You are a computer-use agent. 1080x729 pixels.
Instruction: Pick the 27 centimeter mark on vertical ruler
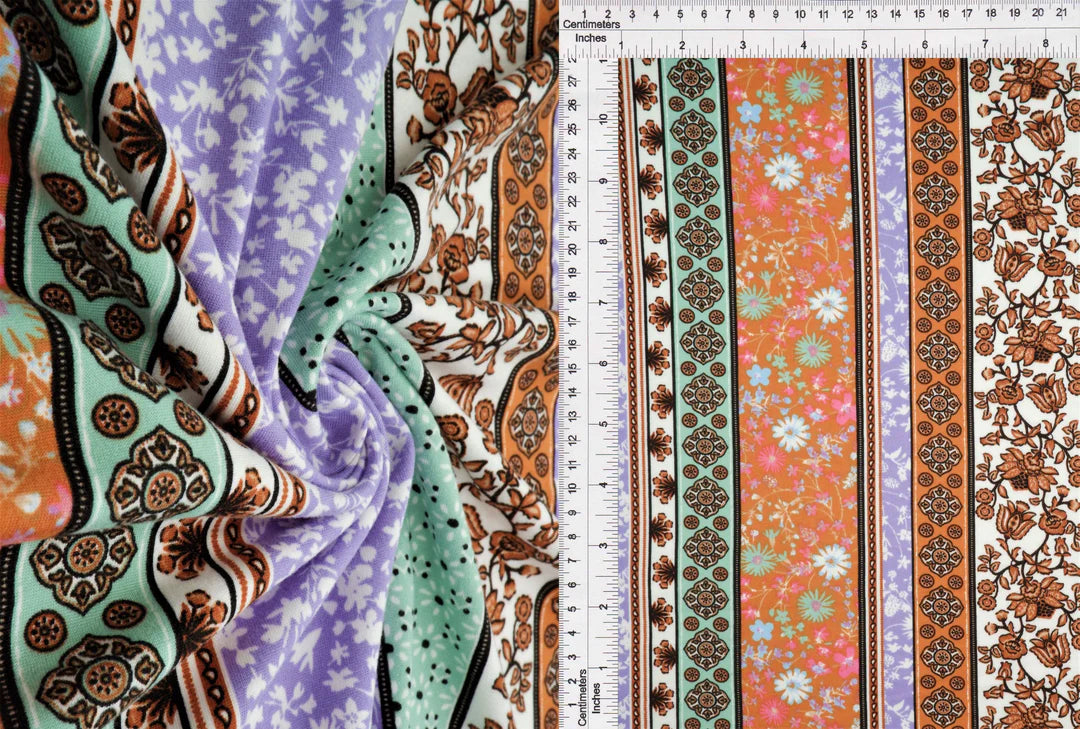pyautogui.click(x=571, y=81)
